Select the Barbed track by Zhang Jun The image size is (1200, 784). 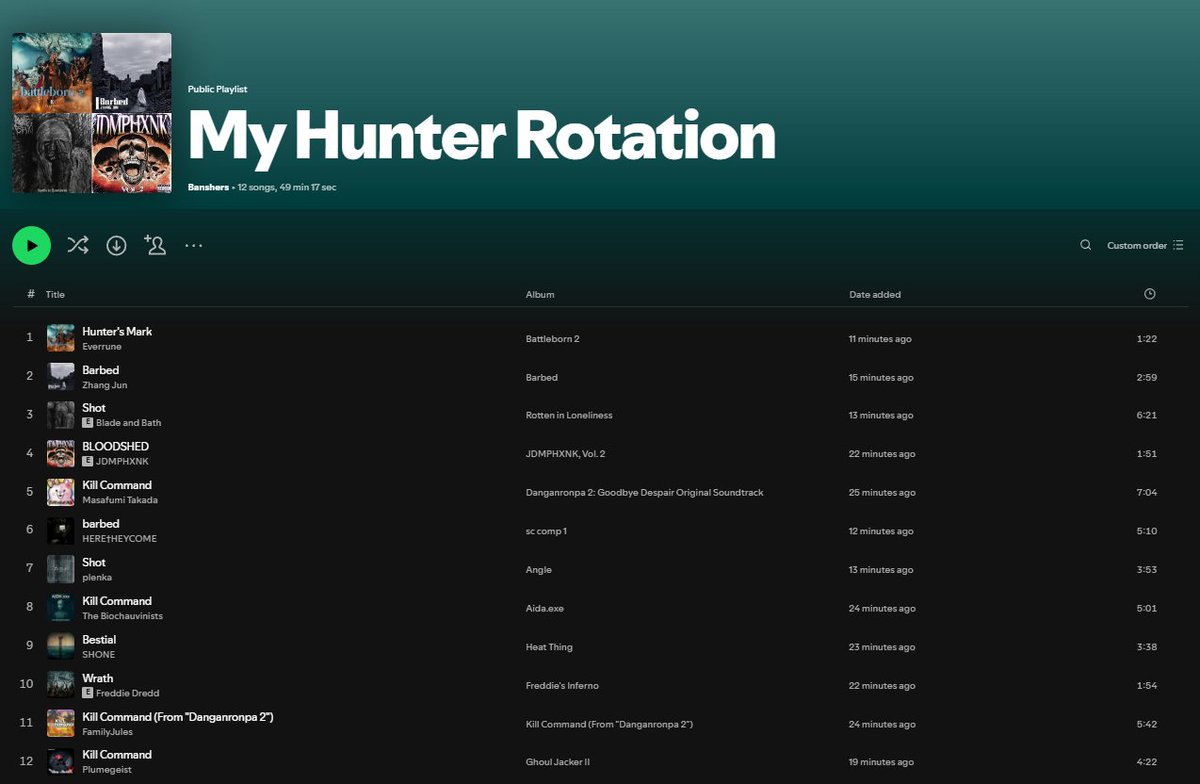[100, 370]
